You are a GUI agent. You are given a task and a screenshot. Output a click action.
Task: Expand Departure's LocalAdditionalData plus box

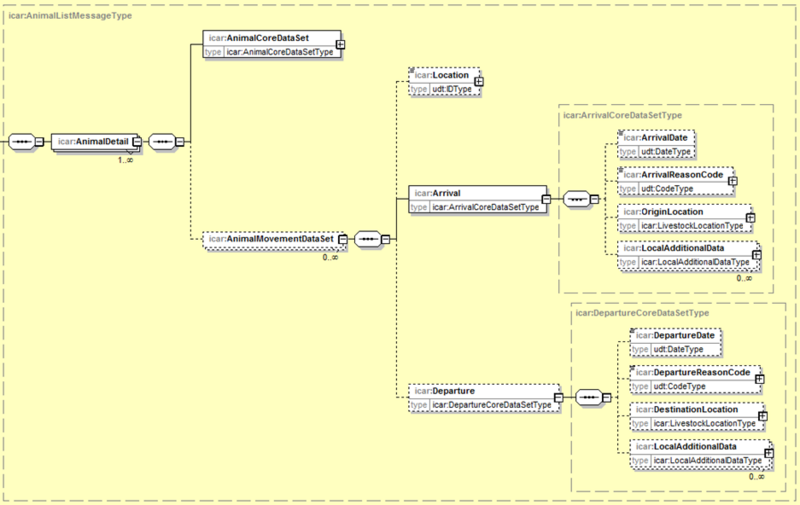click(769, 453)
